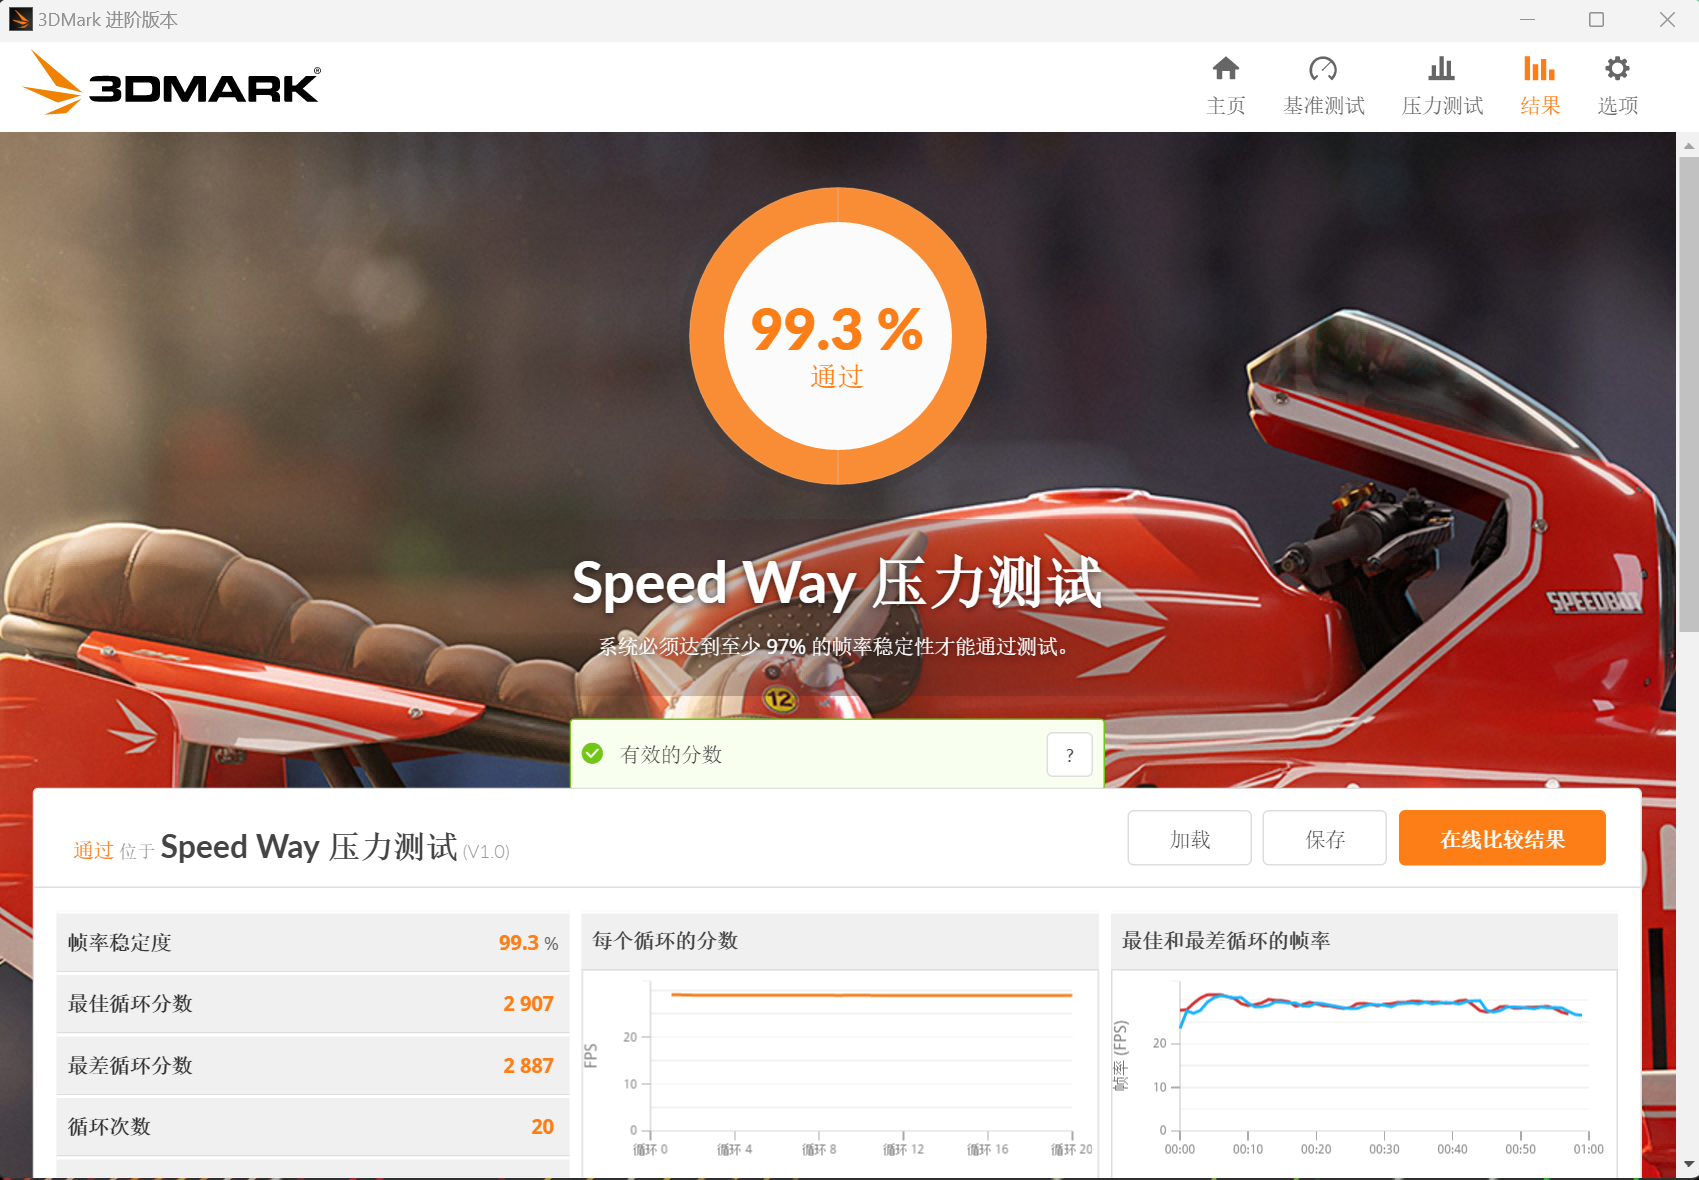Click the 加载 load button
The width and height of the screenshot is (1699, 1180).
click(x=1189, y=838)
